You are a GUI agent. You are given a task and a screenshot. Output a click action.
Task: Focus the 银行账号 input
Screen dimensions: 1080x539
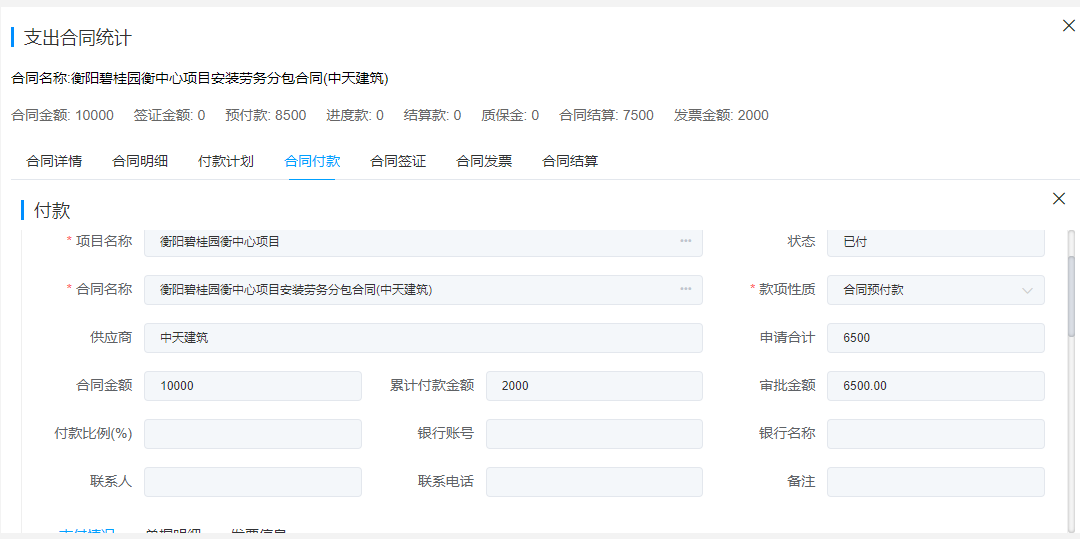pyautogui.click(x=594, y=434)
